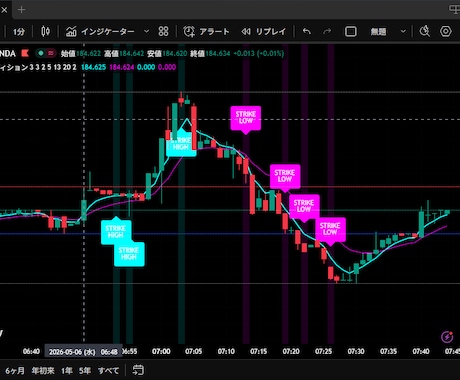Open the go-to-date calendar icon
460x380 pixels.
point(138,370)
